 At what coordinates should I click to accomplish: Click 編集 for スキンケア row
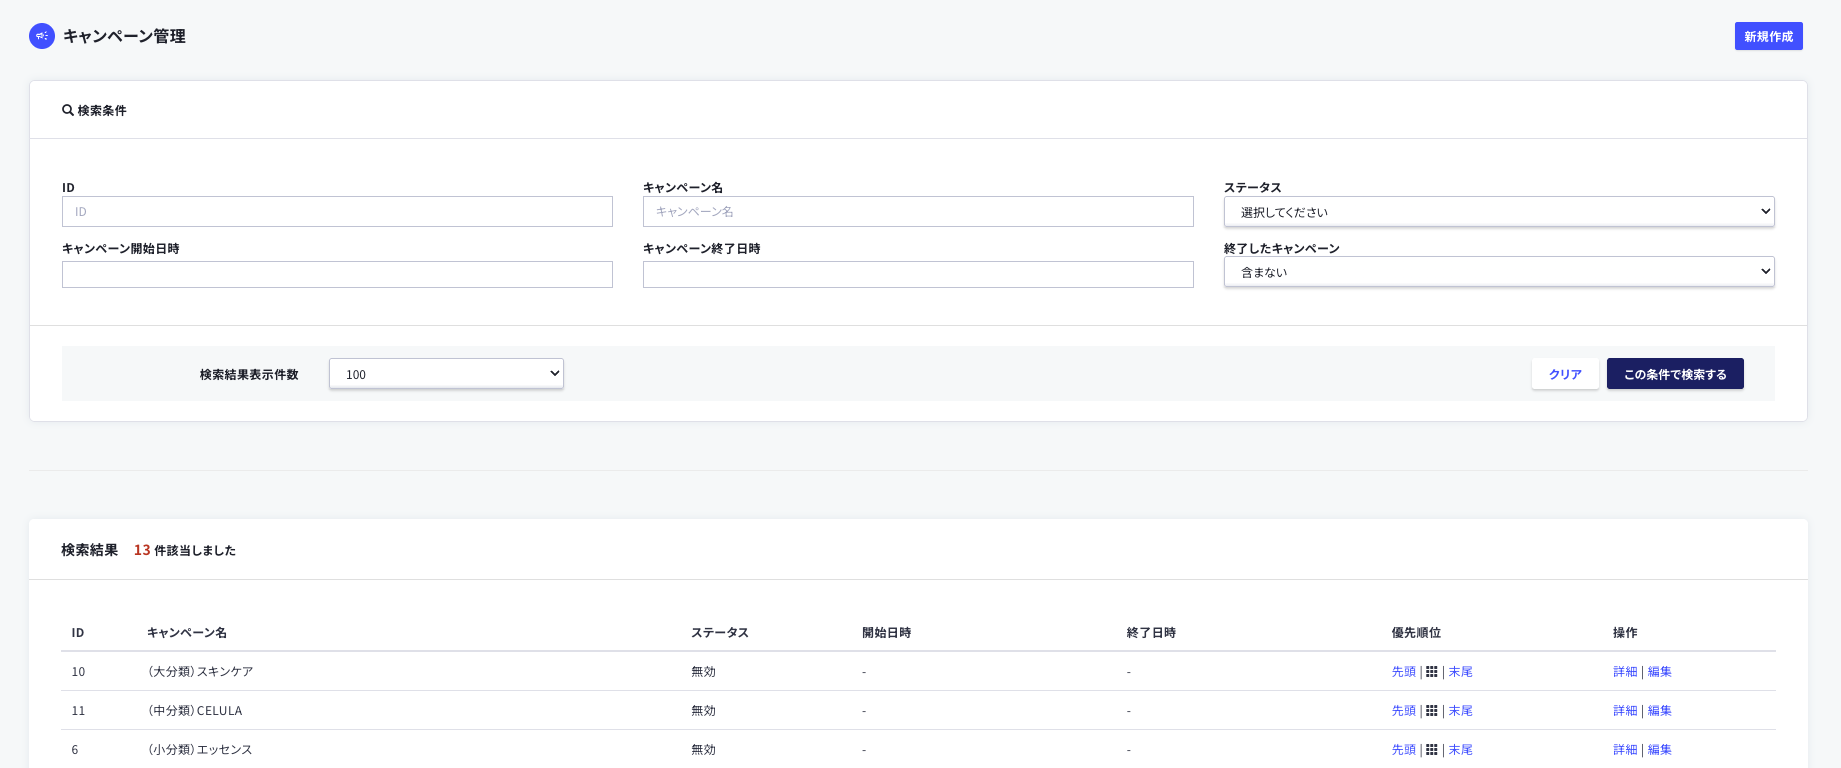pos(1659,672)
